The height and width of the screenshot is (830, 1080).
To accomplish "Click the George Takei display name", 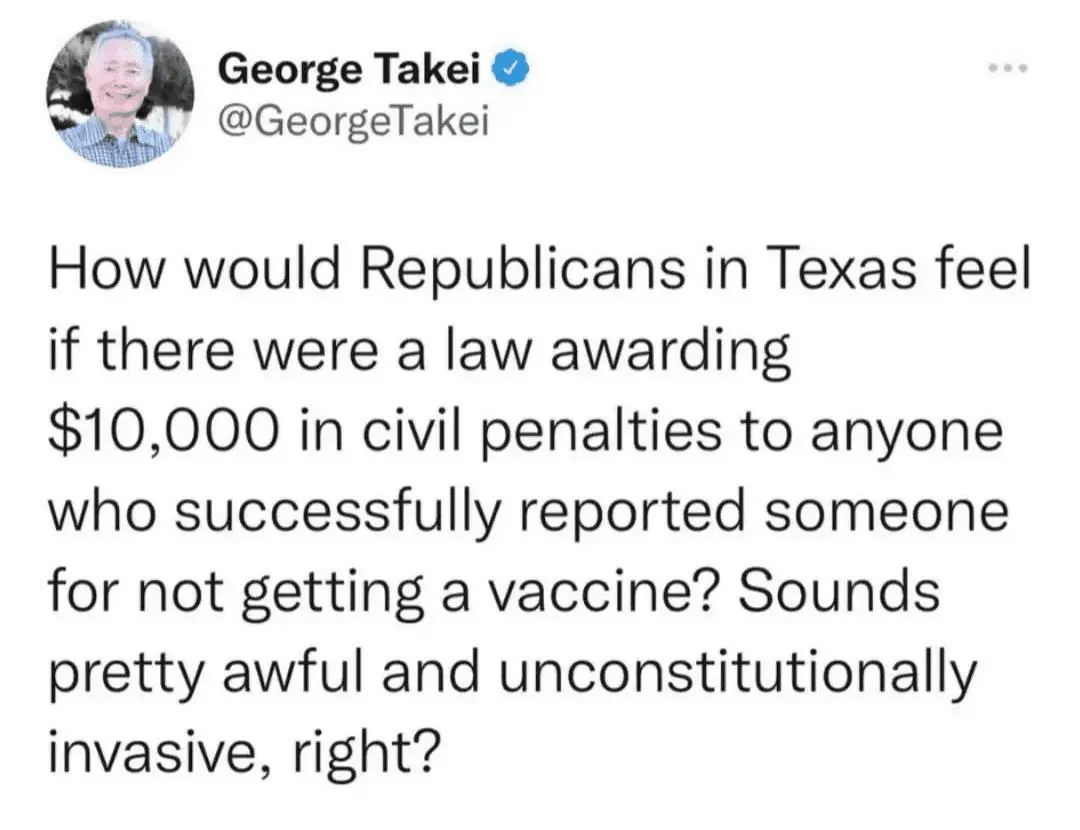I will tap(352, 72).
